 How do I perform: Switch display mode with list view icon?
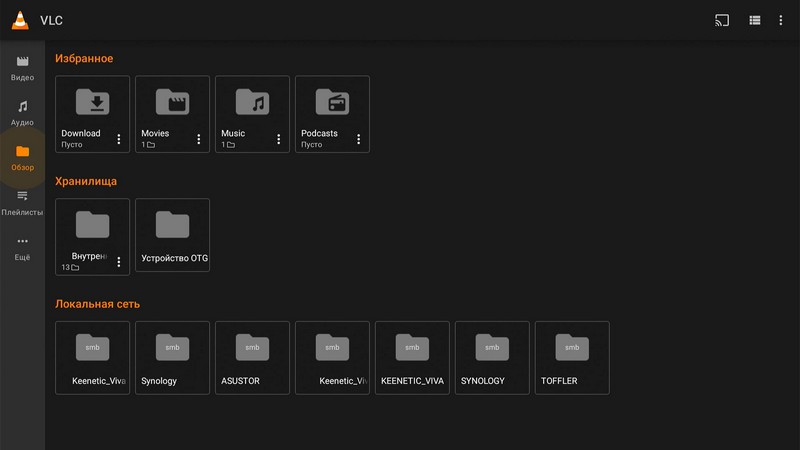point(755,20)
